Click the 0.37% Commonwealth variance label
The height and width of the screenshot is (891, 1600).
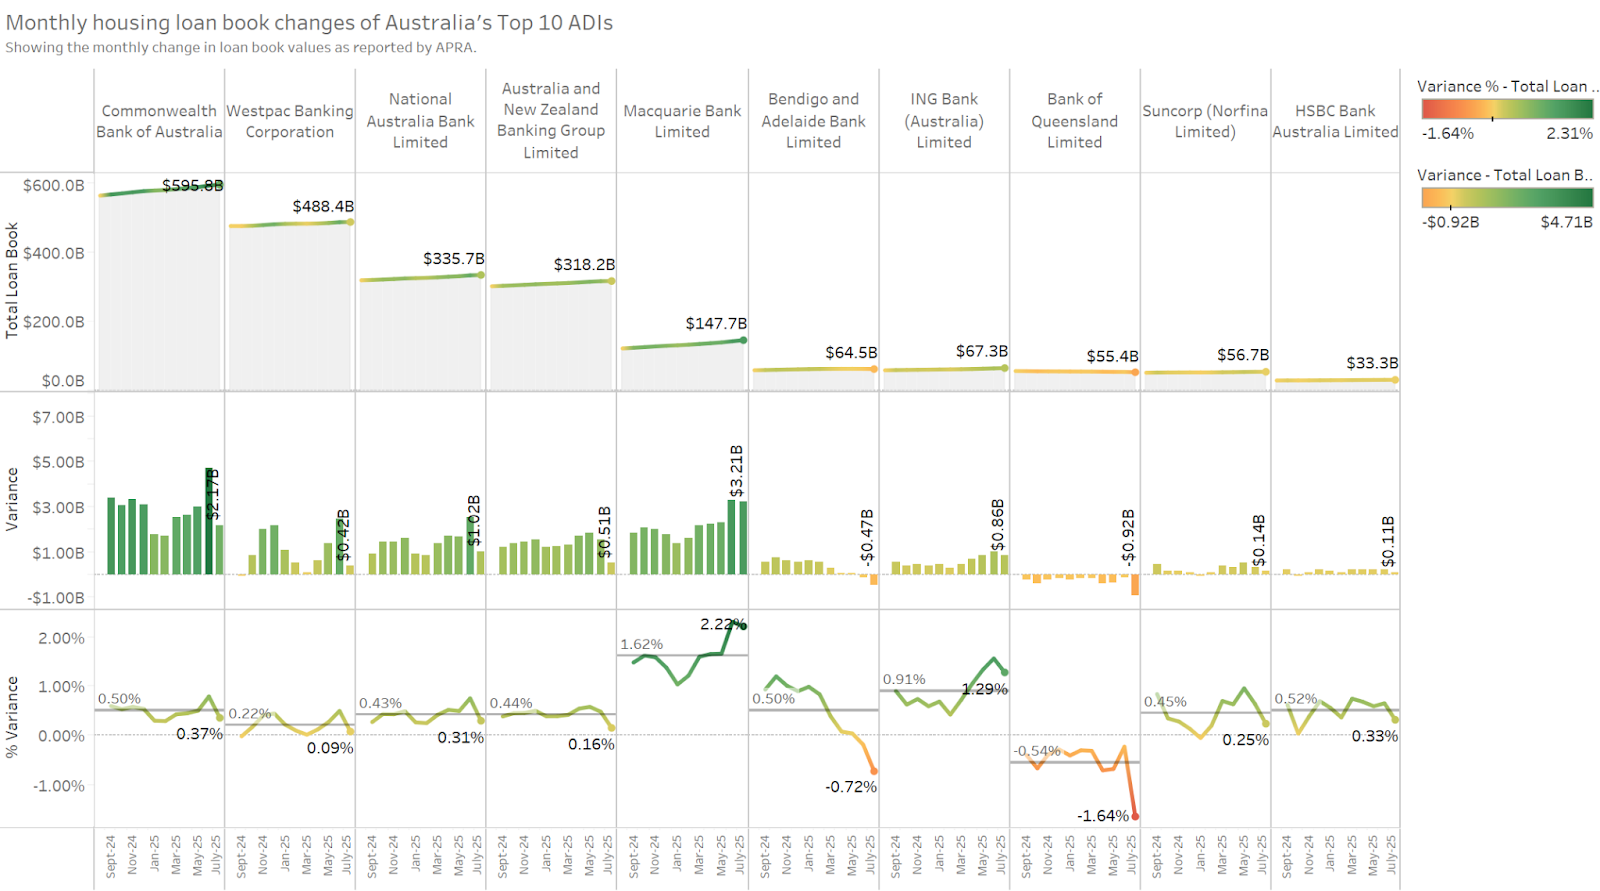(x=200, y=734)
